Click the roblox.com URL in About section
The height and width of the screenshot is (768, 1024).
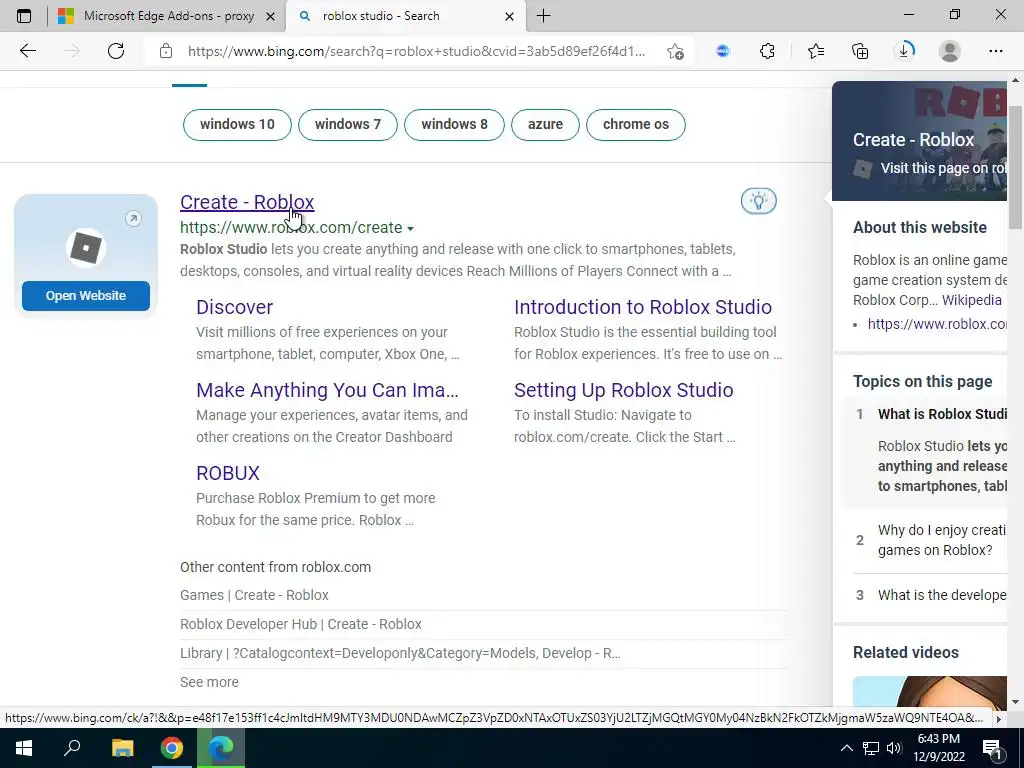pos(937,324)
